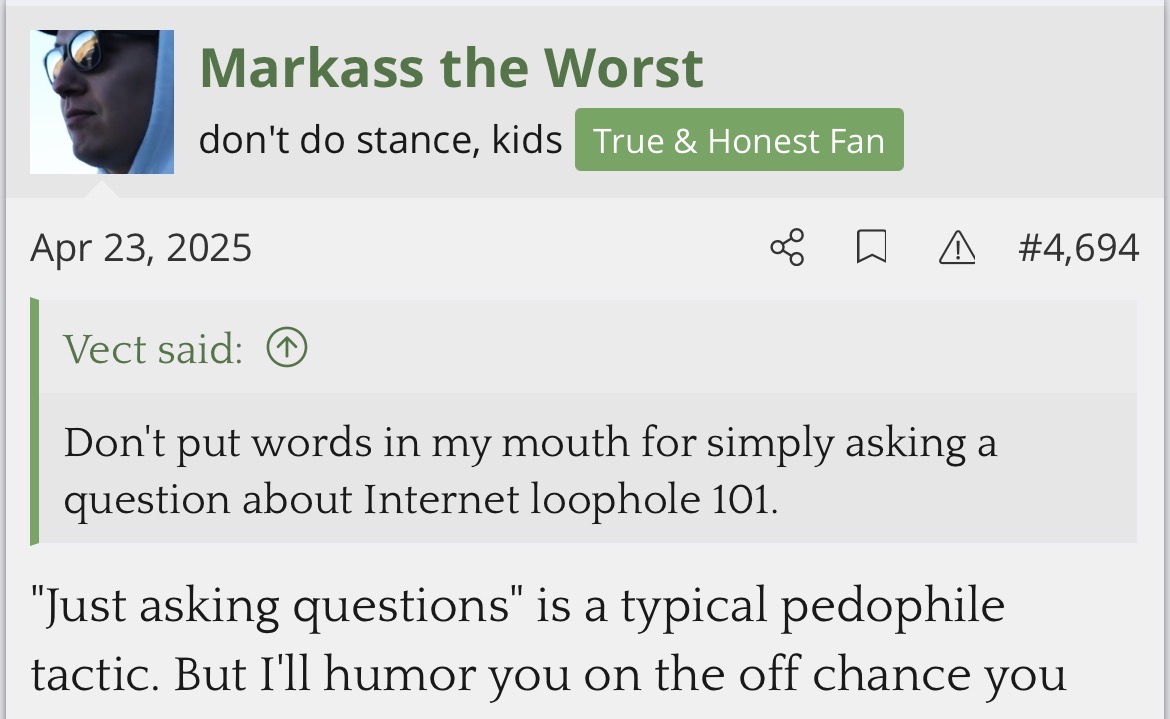
Task: Report this post with warning triangle
Action: pyautogui.click(x=956, y=248)
